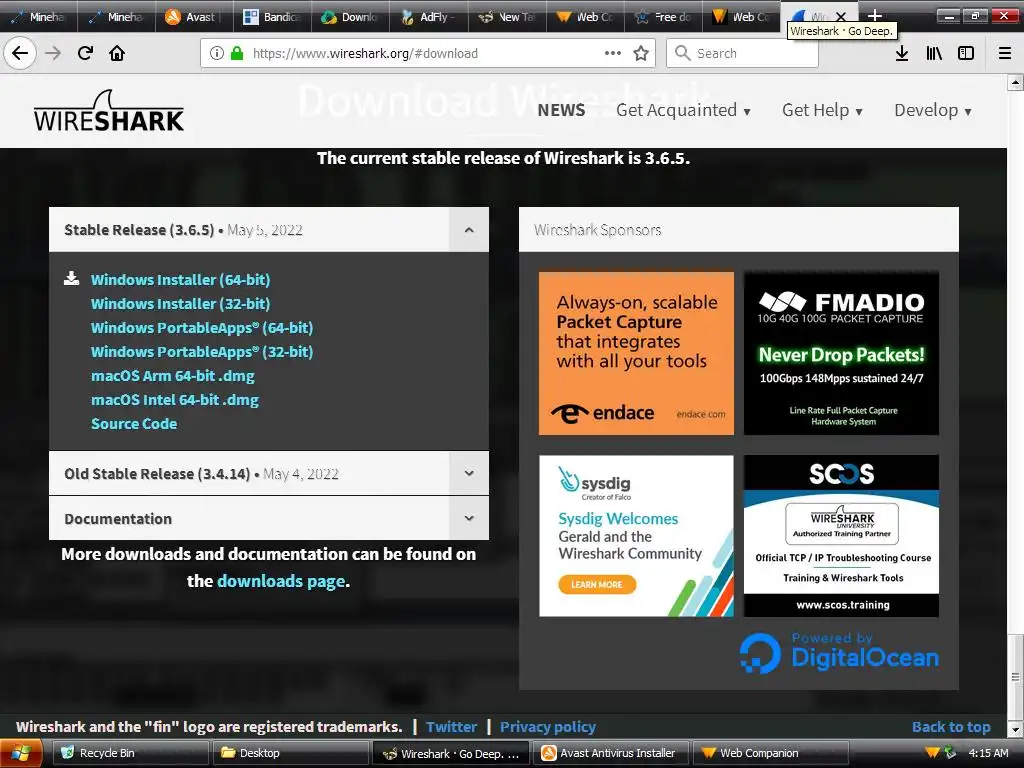Collapse the Stable Release (3.6.5) section
The width and height of the screenshot is (1024, 768).
click(x=469, y=230)
